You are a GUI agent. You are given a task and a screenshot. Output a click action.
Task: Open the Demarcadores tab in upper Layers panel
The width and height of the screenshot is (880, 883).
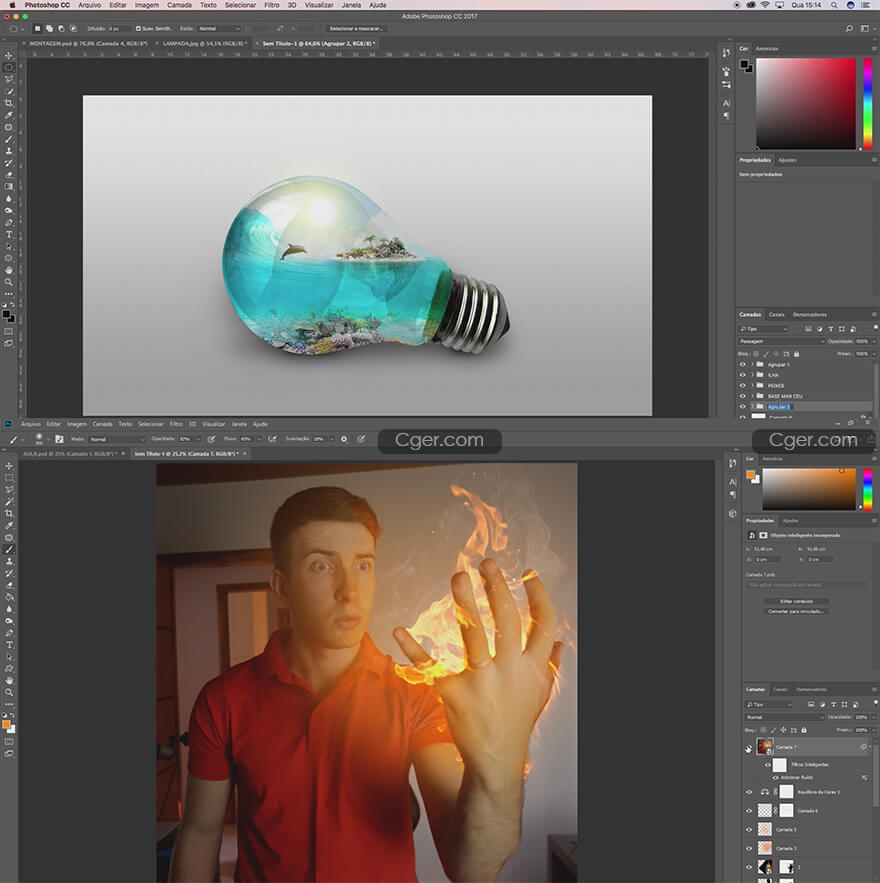[810, 315]
